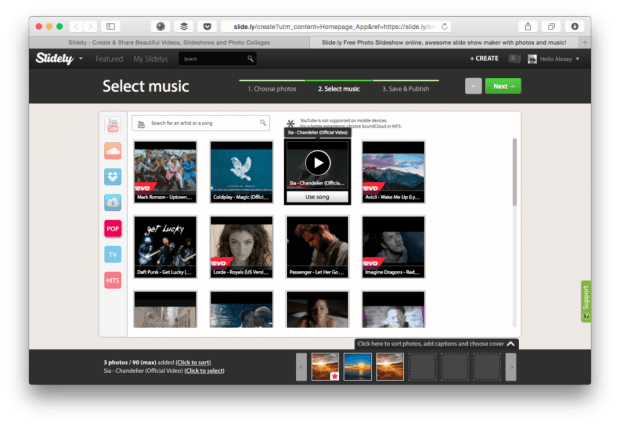Click the search magnifier in song field
The image size is (620, 426).
point(263,123)
